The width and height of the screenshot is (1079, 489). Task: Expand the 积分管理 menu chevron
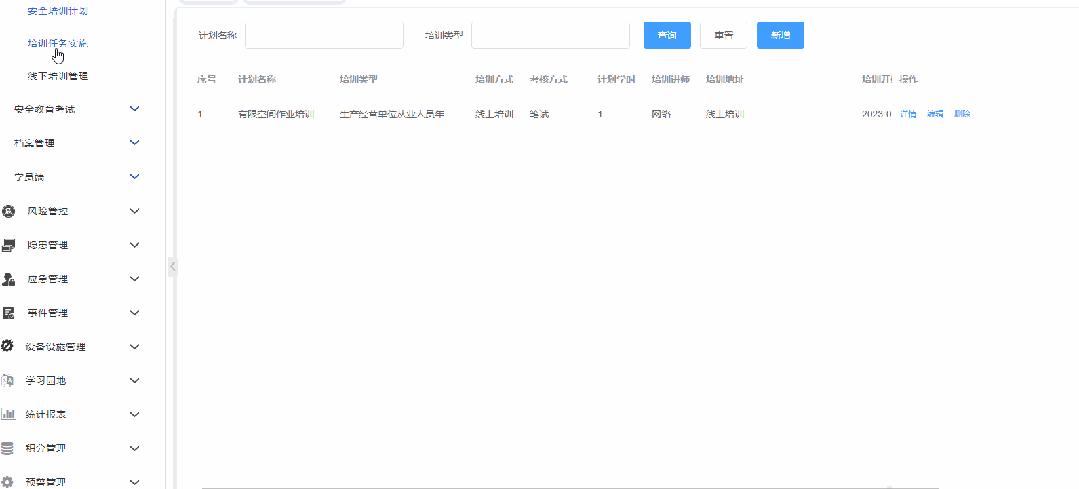[x=135, y=448]
